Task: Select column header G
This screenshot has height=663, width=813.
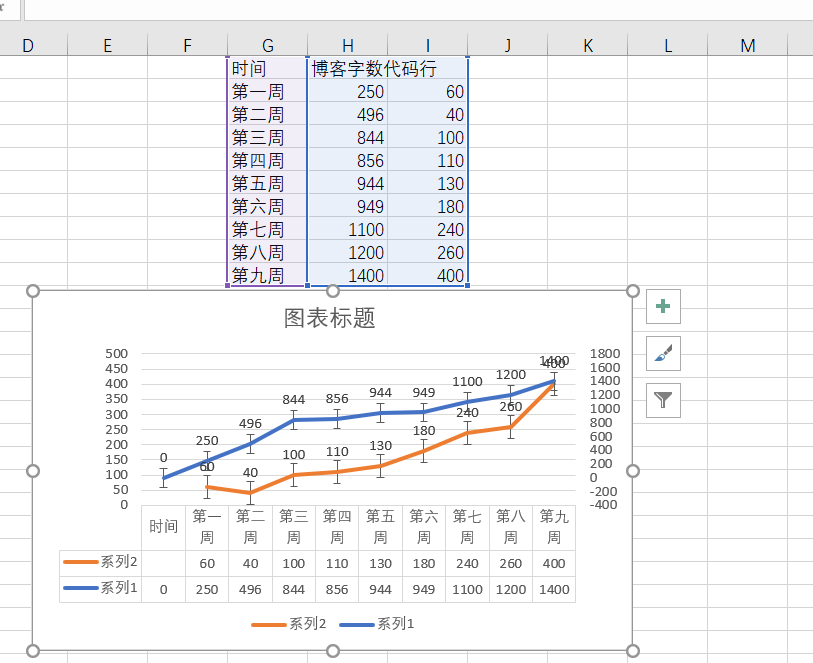Action: pos(268,46)
